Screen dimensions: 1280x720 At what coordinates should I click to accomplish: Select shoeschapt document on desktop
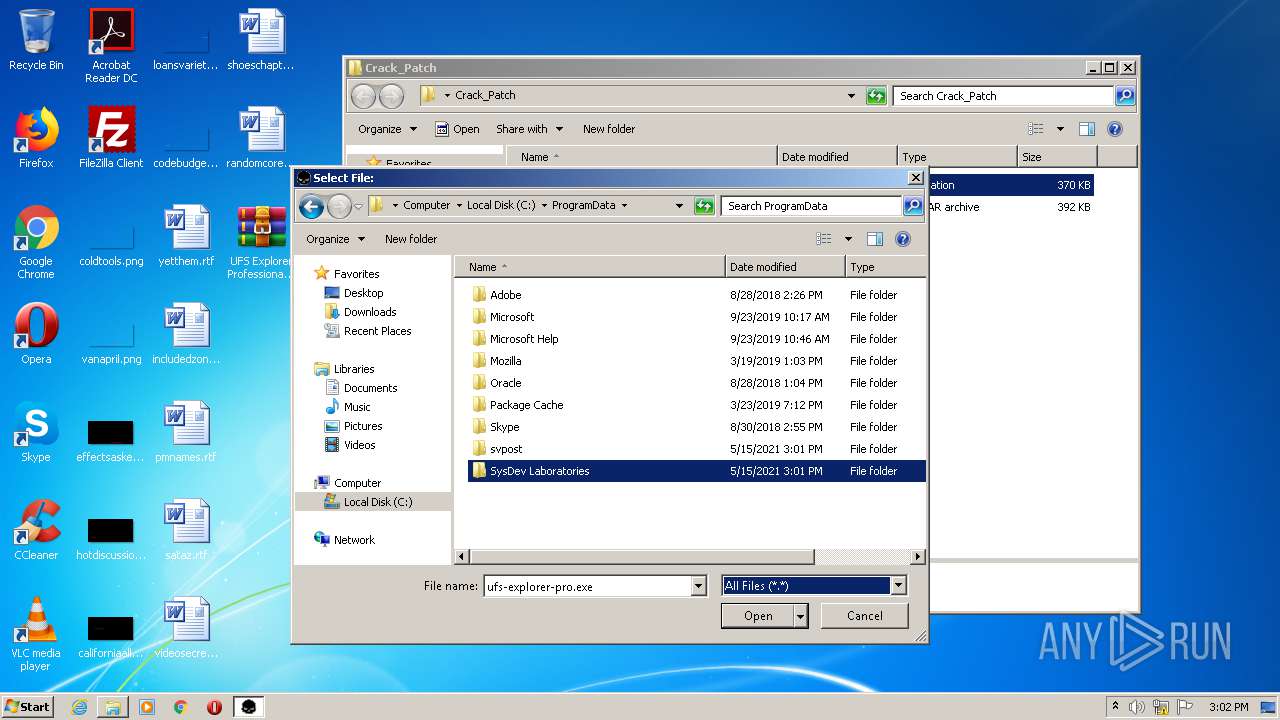pos(261,40)
